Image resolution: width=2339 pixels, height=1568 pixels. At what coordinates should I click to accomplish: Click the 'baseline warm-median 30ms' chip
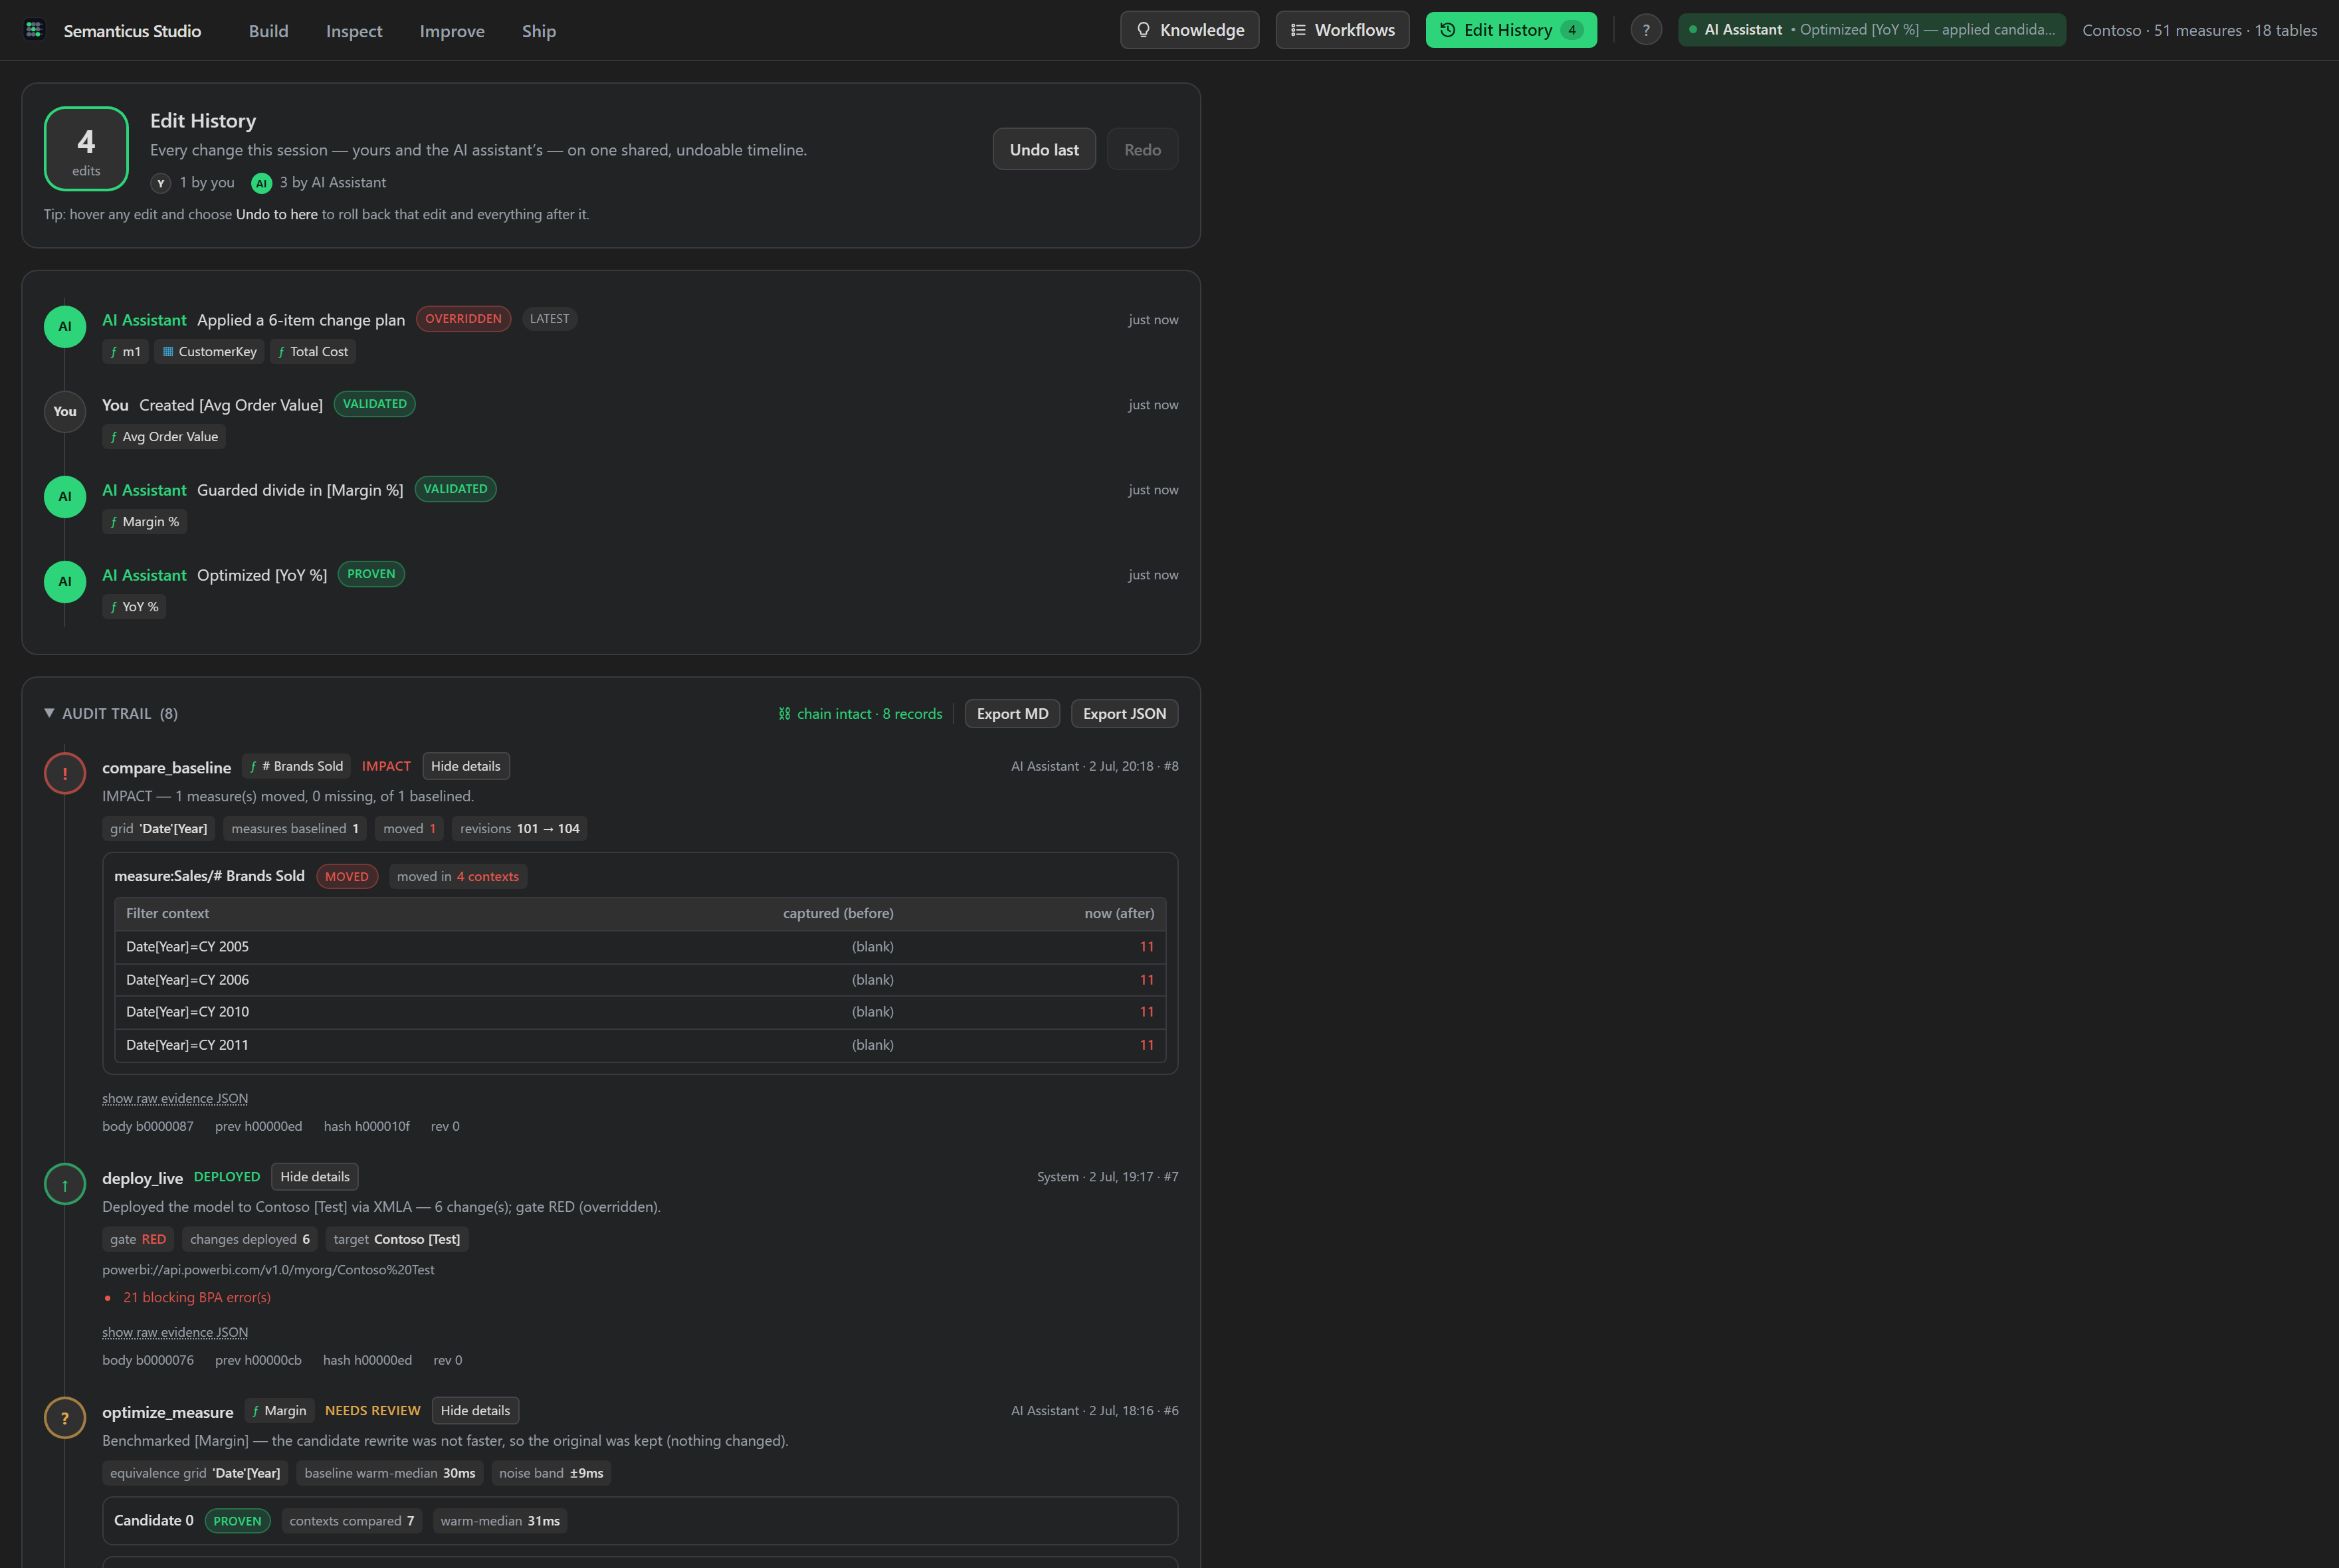(x=390, y=1473)
